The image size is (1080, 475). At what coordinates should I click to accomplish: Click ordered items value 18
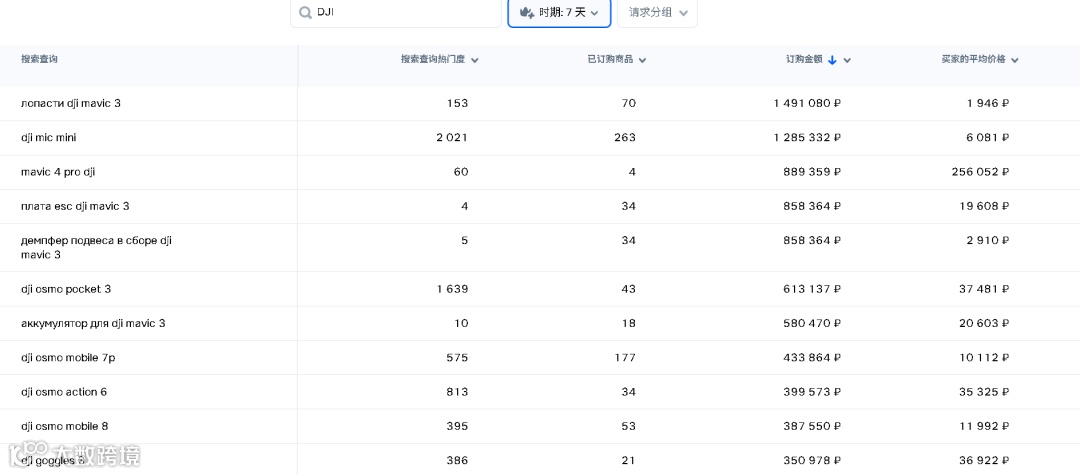[628, 324]
